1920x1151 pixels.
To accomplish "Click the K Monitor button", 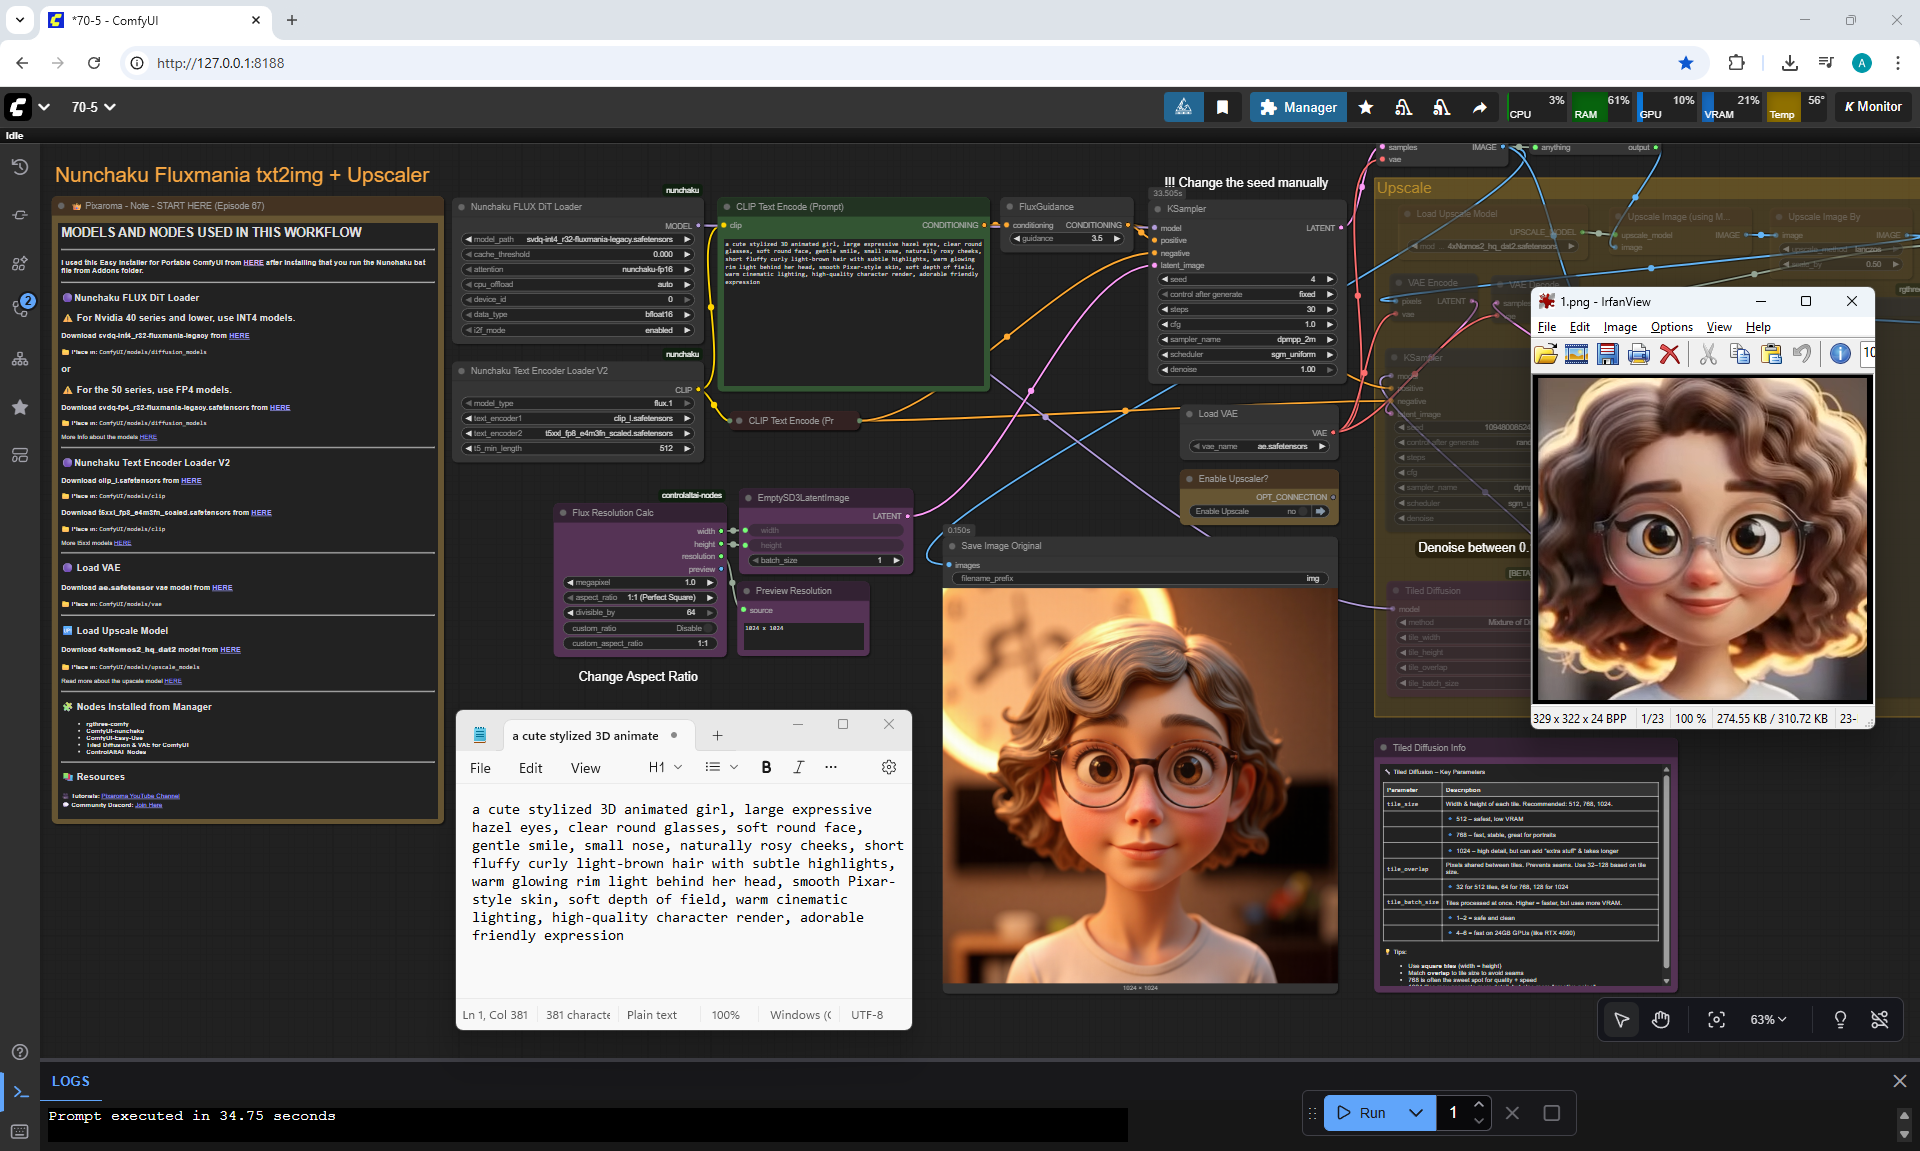I will coord(1872,107).
